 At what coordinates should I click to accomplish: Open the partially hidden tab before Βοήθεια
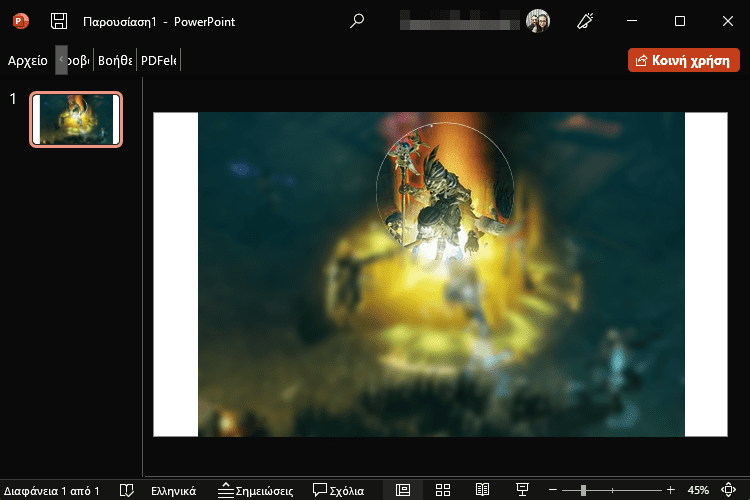(x=79, y=60)
